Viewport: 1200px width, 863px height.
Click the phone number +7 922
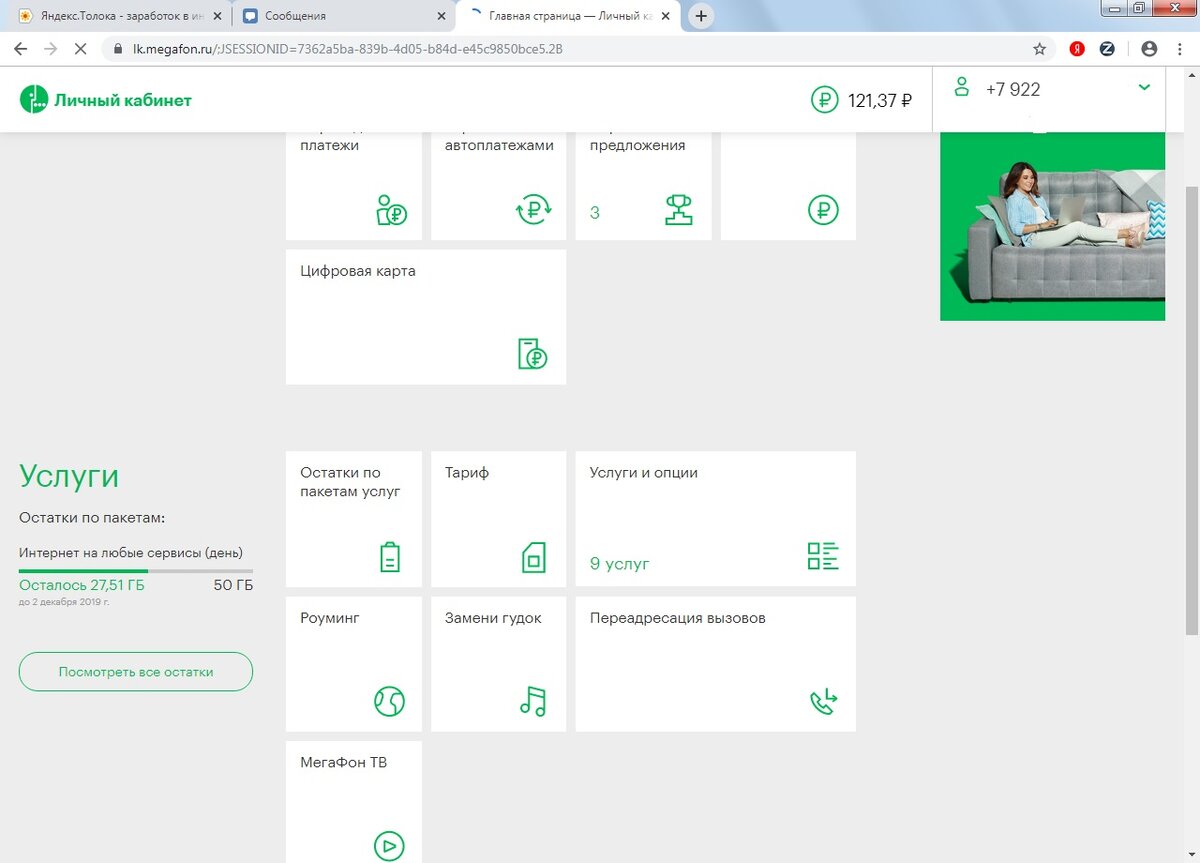[x=1013, y=89]
